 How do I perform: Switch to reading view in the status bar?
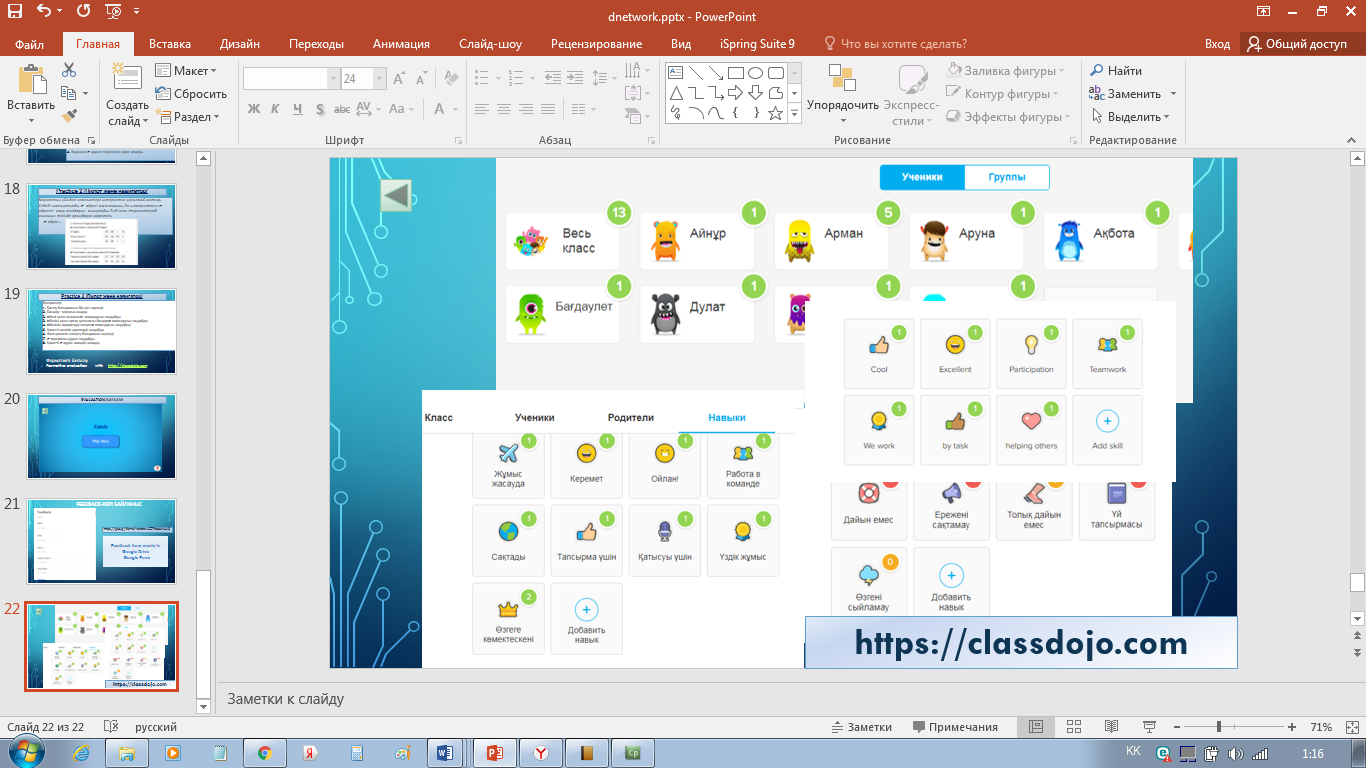(x=1111, y=727)
